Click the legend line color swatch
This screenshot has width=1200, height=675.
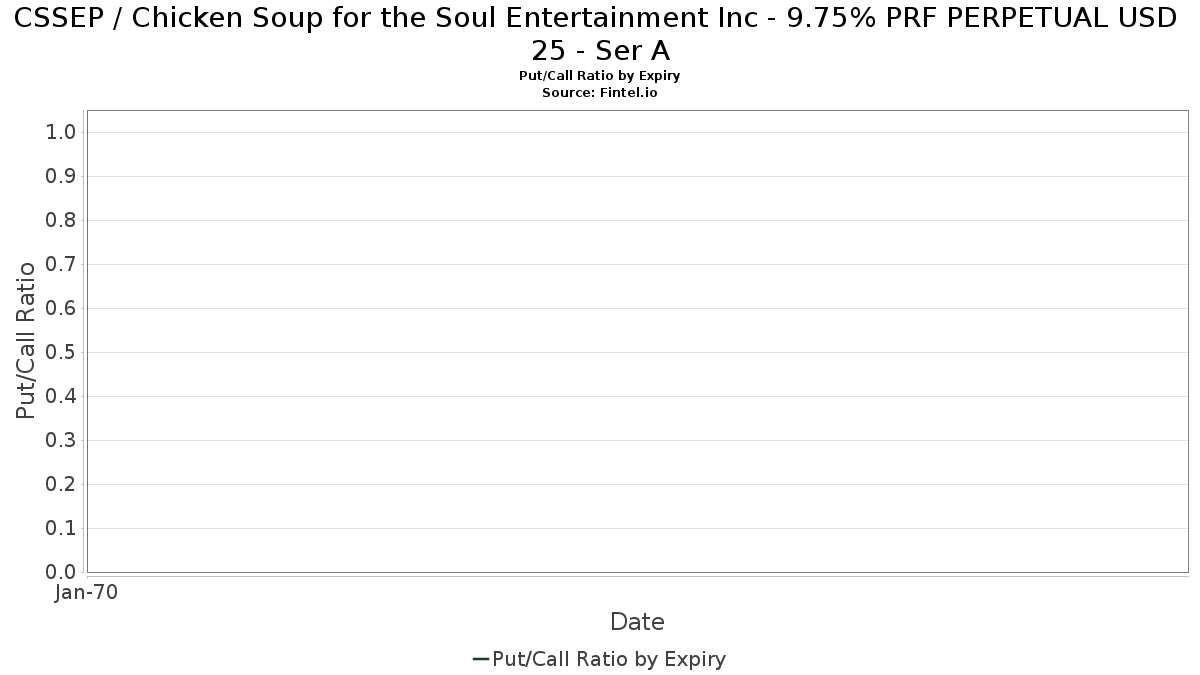[480, 659]
